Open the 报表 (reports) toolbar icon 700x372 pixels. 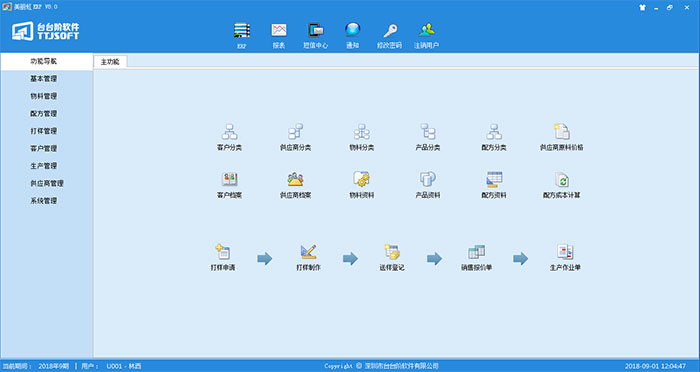(x=279, y=31)
